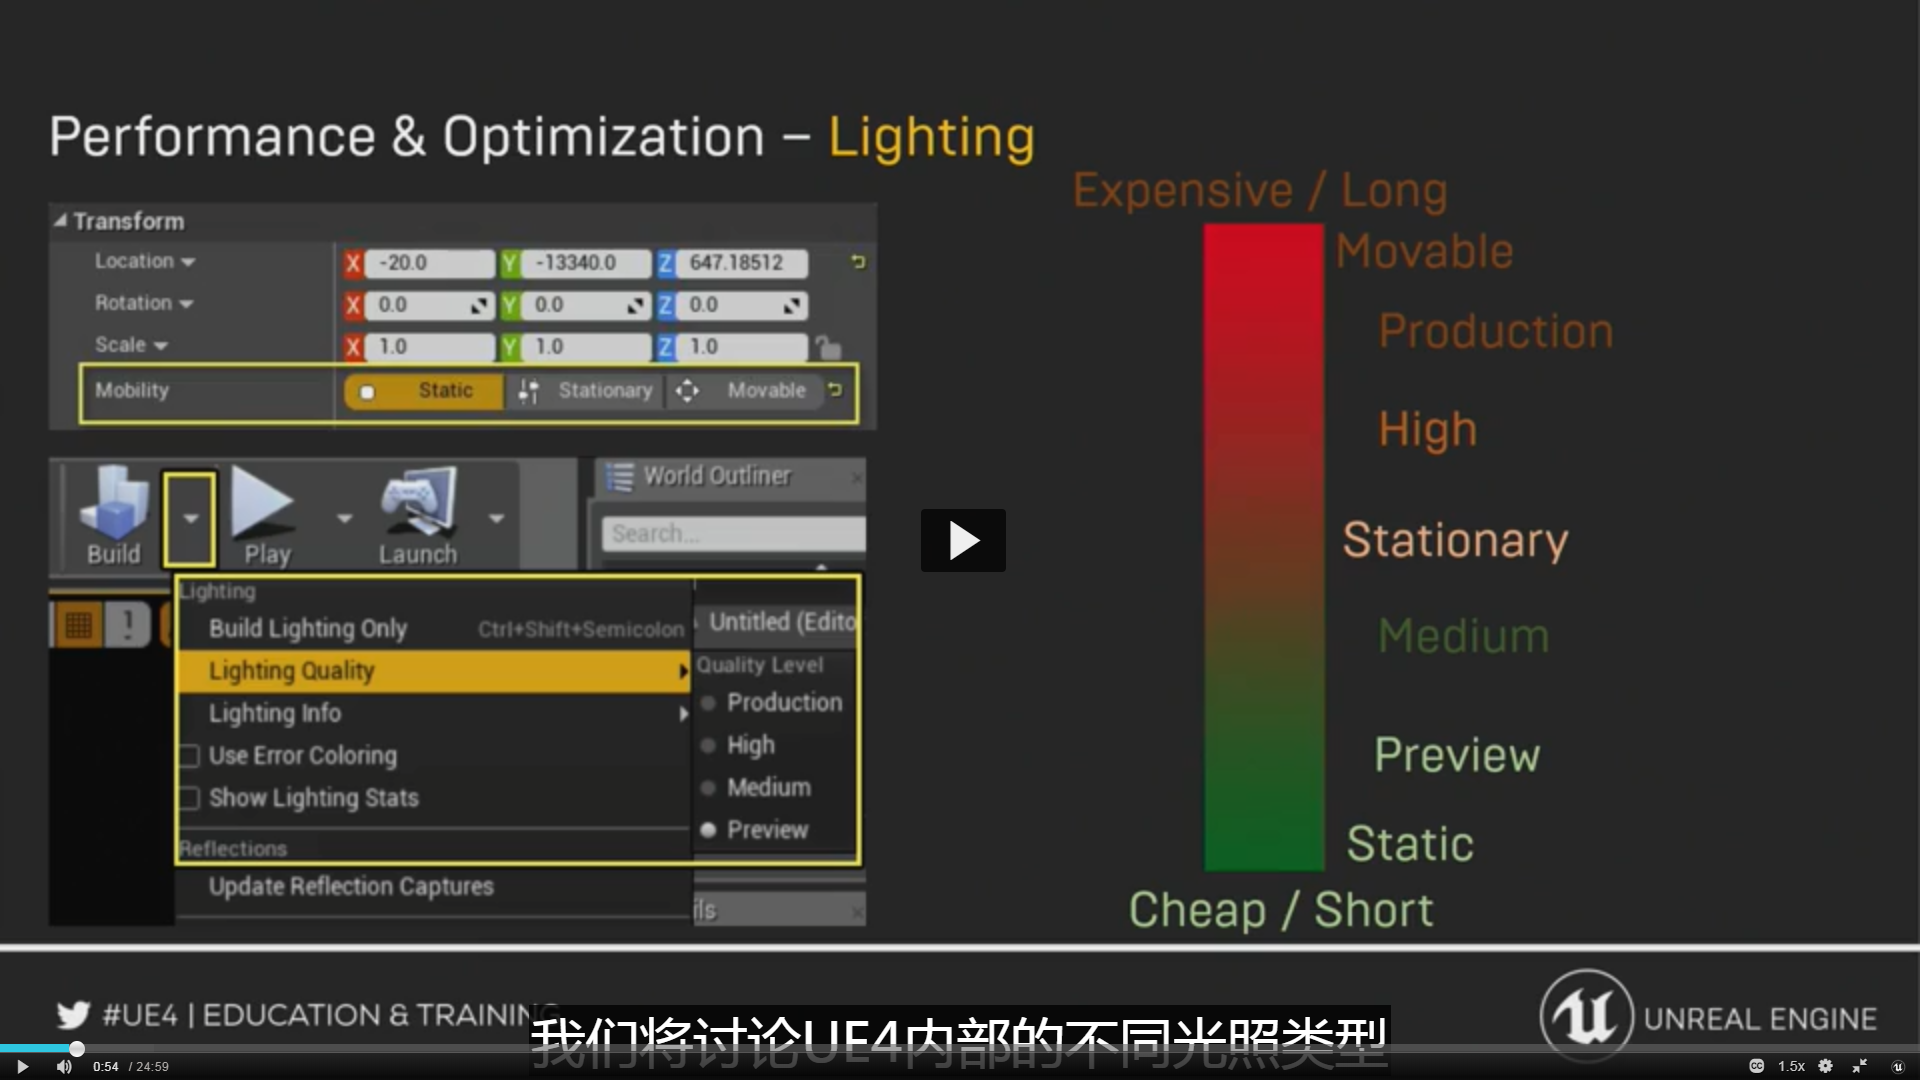This screenshot has height=1080, width=1920.
Task: Choose Update Reflection Captures
Action: 351,886
